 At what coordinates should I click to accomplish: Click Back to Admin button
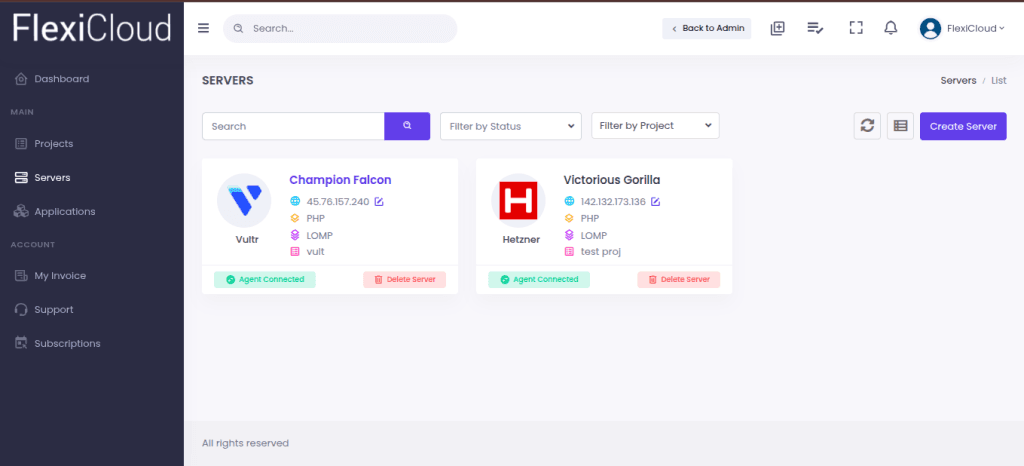pyautogui.click(x=706, y=28)
